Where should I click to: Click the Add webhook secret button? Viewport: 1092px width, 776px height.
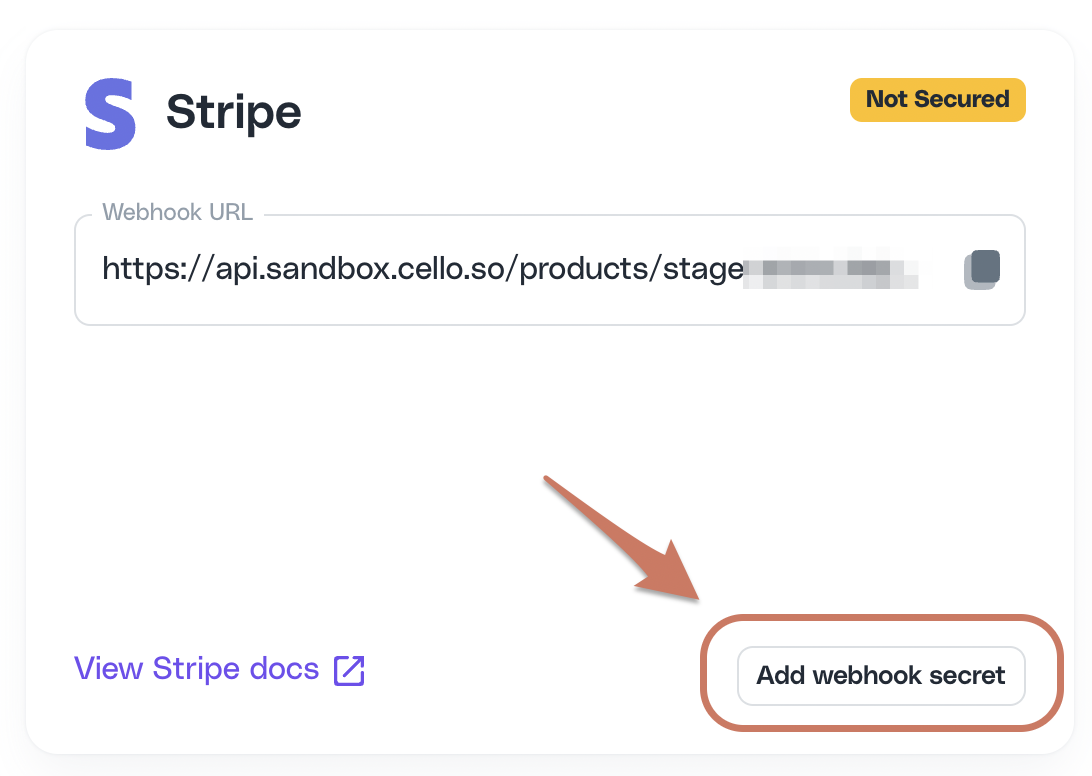881,676
